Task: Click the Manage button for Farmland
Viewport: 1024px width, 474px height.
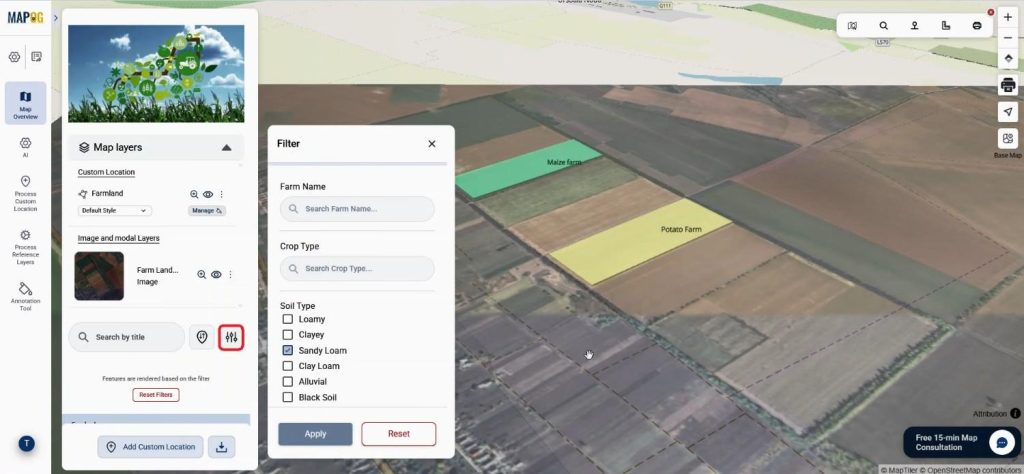Action: [x=207, y=211]
